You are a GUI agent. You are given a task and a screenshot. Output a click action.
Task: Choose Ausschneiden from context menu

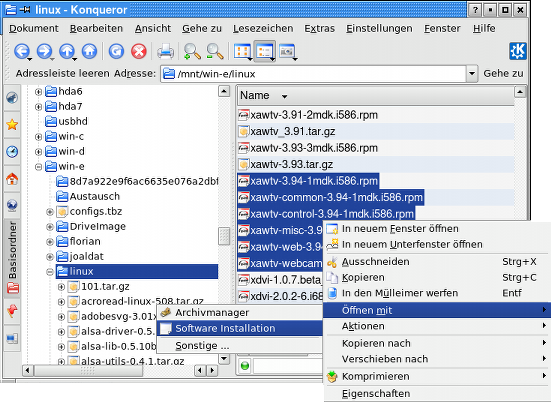coord(437,262)
